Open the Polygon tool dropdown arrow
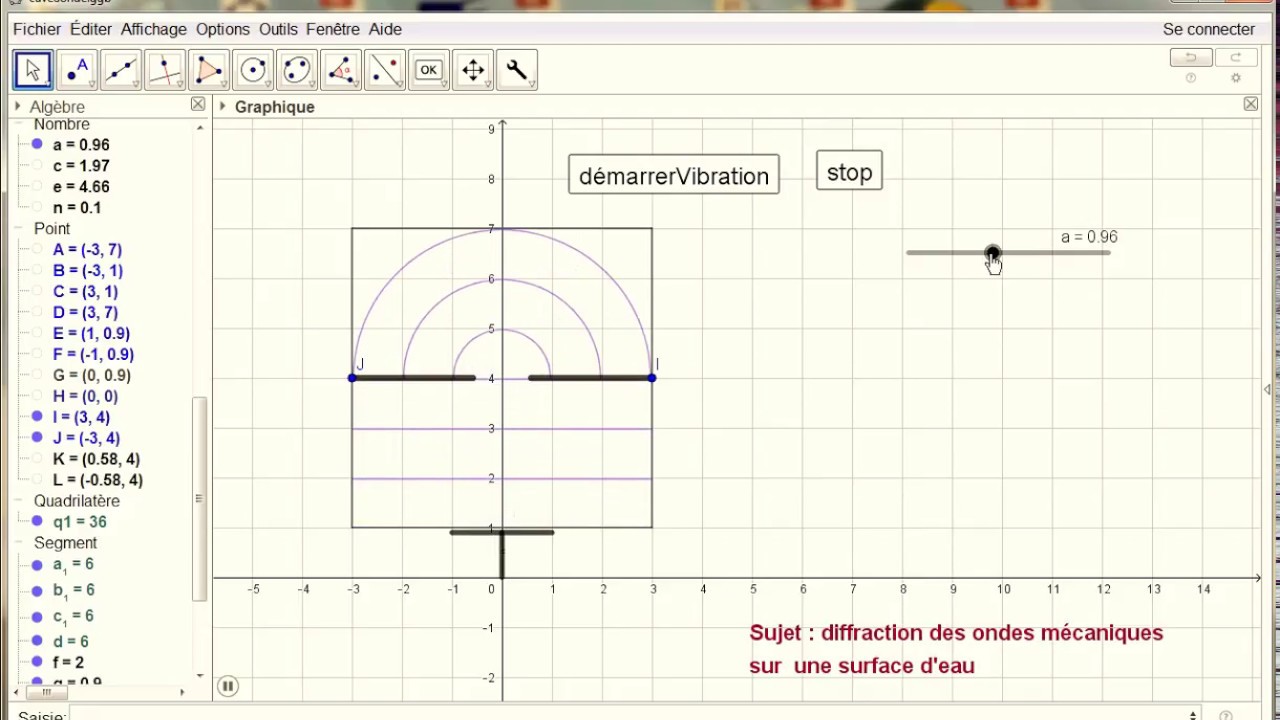 (224, 86)
